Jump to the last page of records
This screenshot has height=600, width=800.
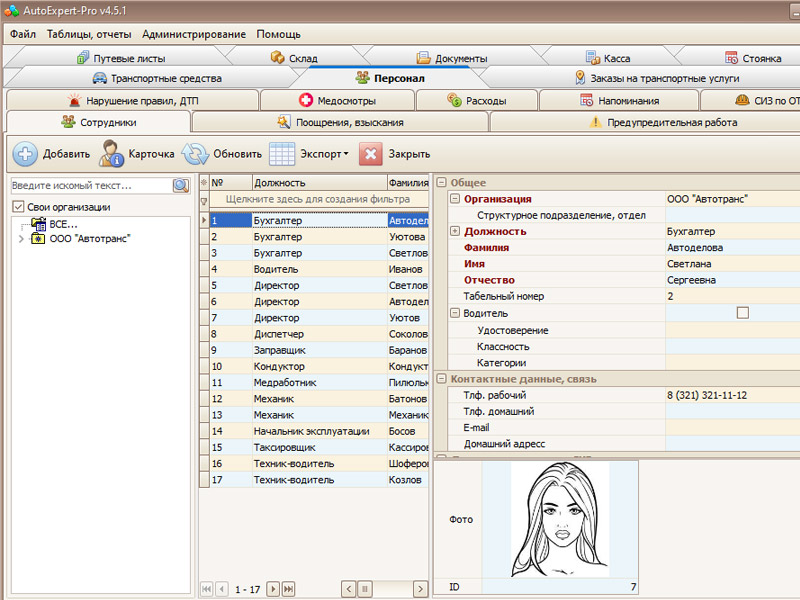[288, 589]
